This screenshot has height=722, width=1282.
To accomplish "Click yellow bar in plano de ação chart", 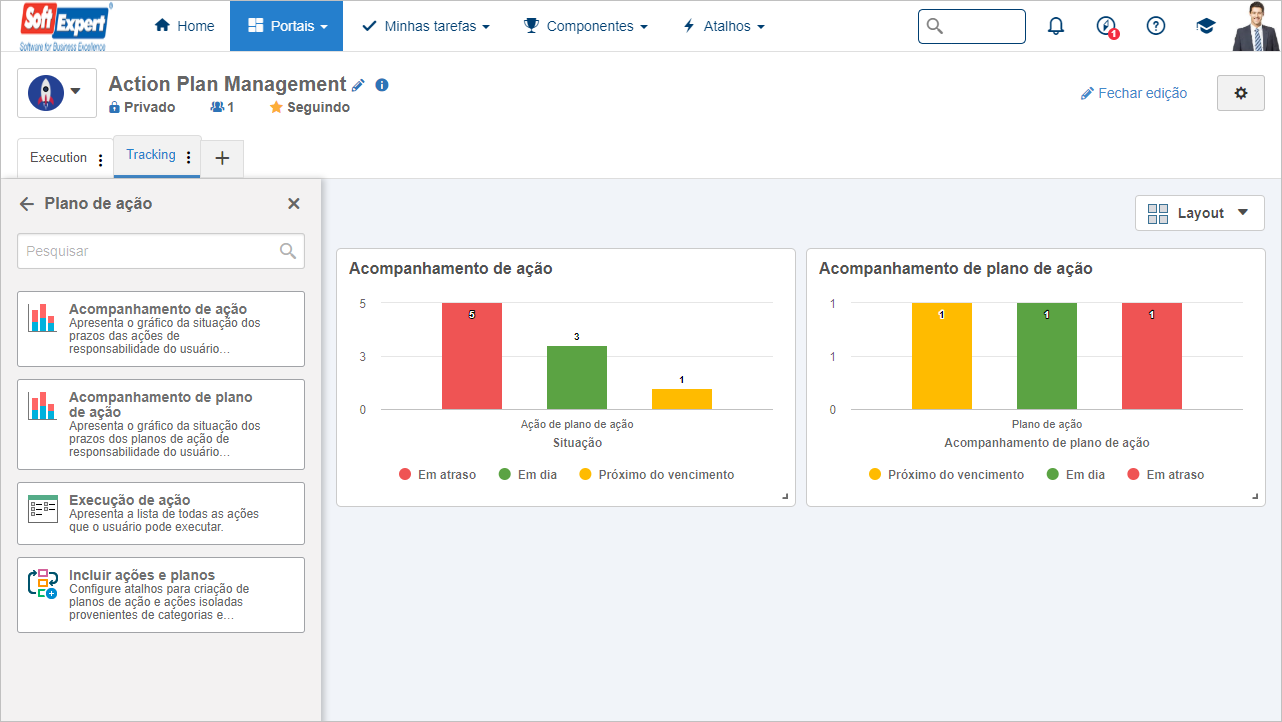I will 942,356.
